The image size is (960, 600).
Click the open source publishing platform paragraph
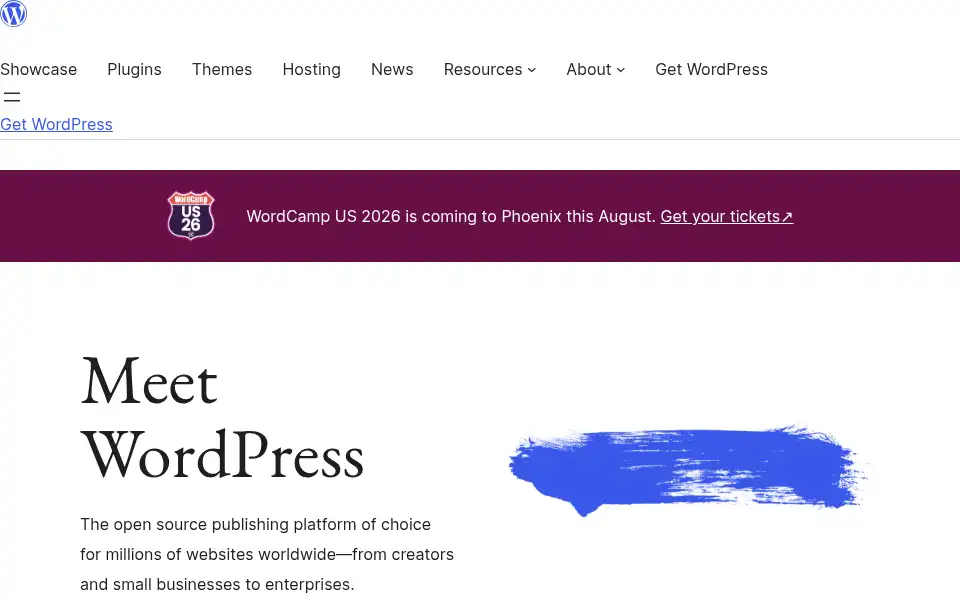(x=267, y=554)
